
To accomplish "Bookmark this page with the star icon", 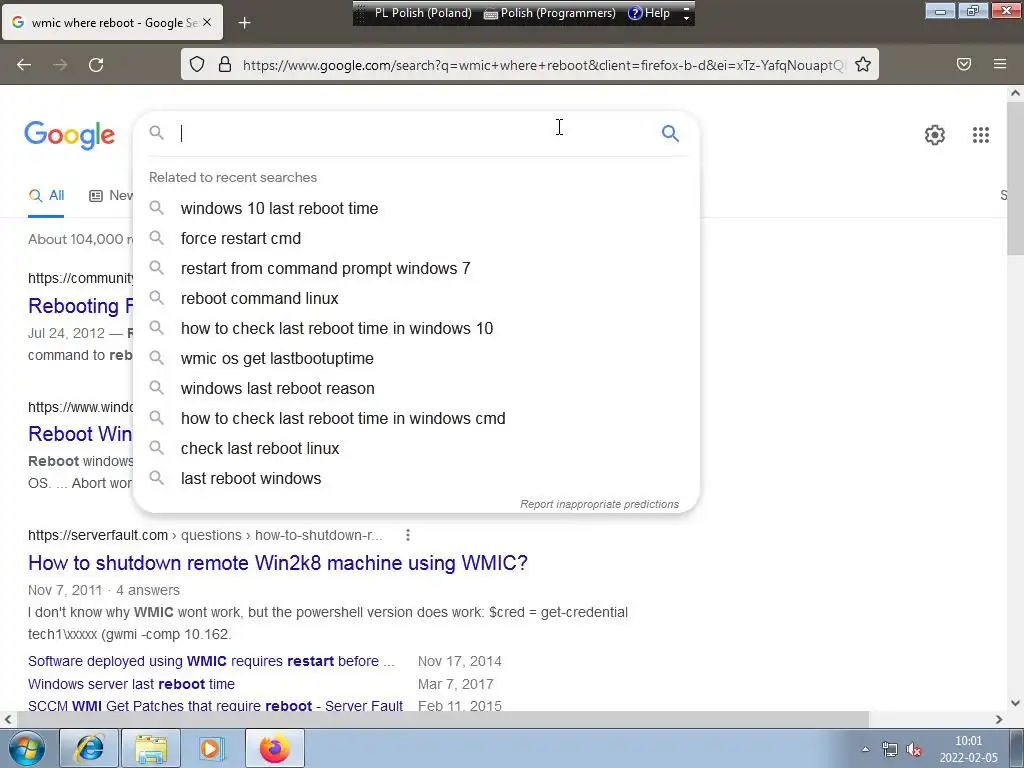I will coord(863,64).
